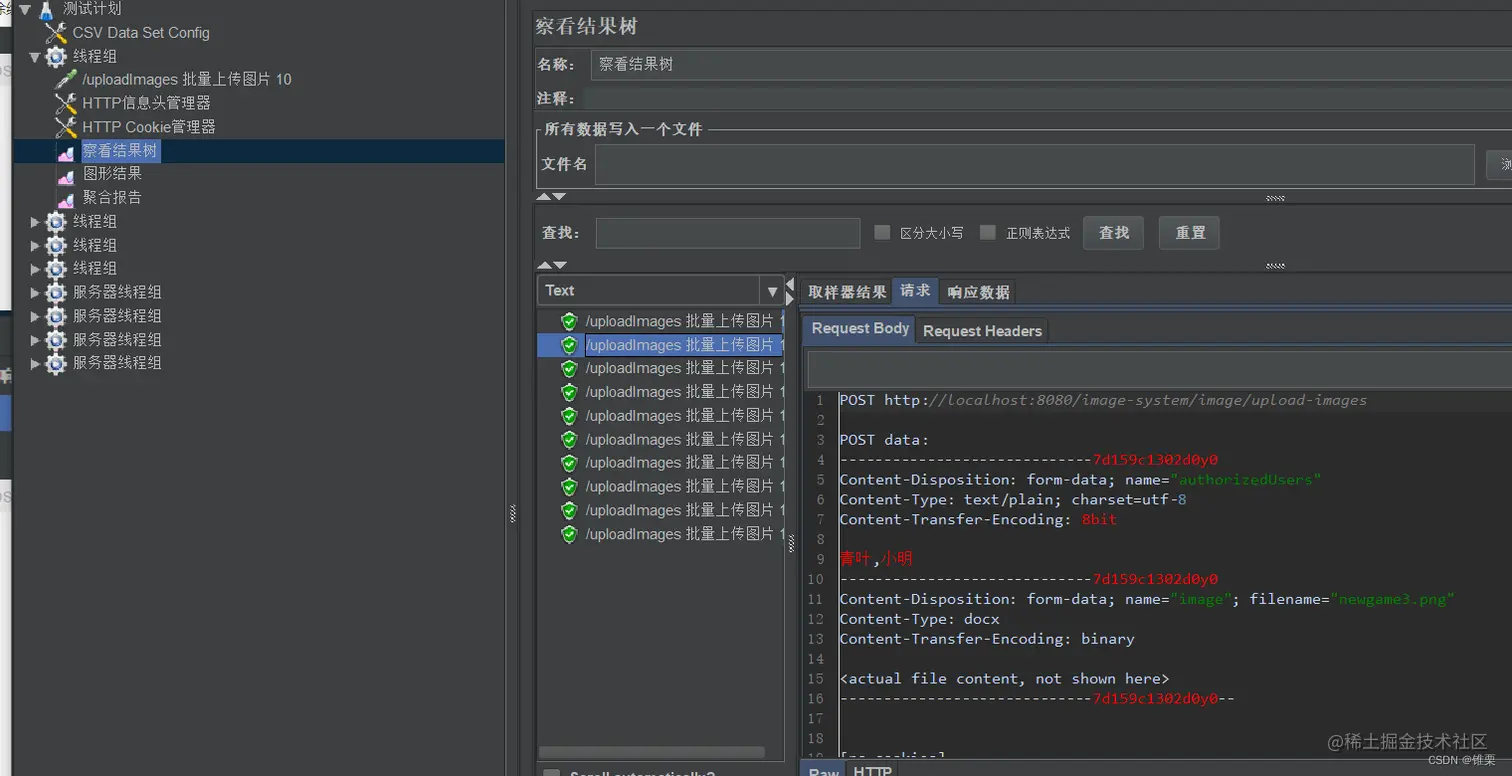1512x776 pixels.
Task: Click the up arrow on the divider below 文件名
Action: point(544,197)
